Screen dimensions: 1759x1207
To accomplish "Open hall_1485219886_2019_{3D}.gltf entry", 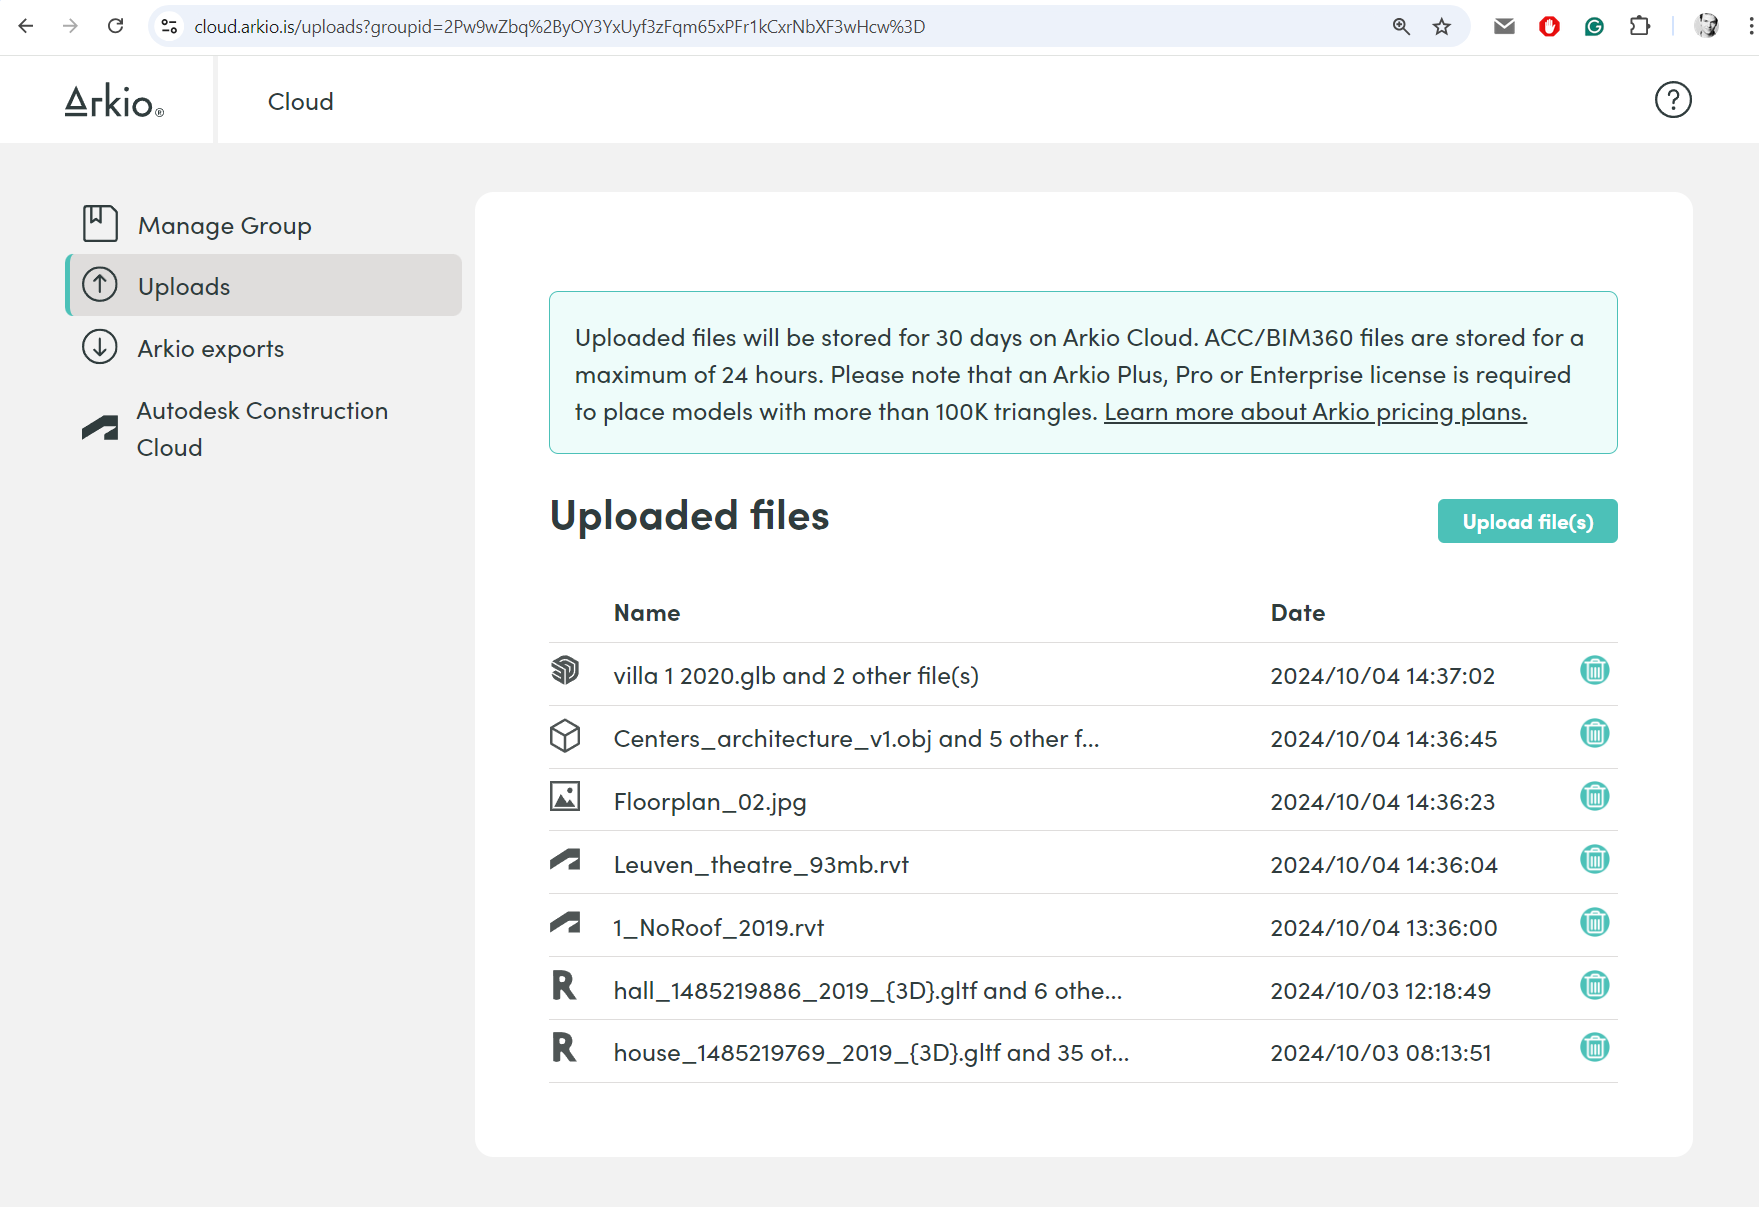I will (x=868, y=991).
